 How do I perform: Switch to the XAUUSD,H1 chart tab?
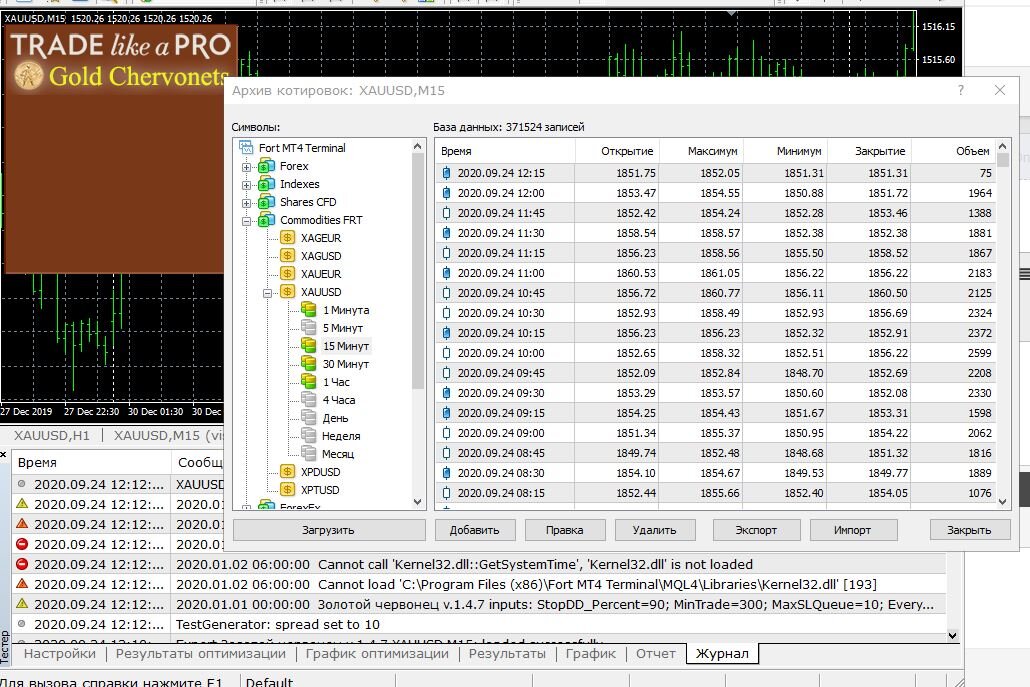(x=52, y=435)
